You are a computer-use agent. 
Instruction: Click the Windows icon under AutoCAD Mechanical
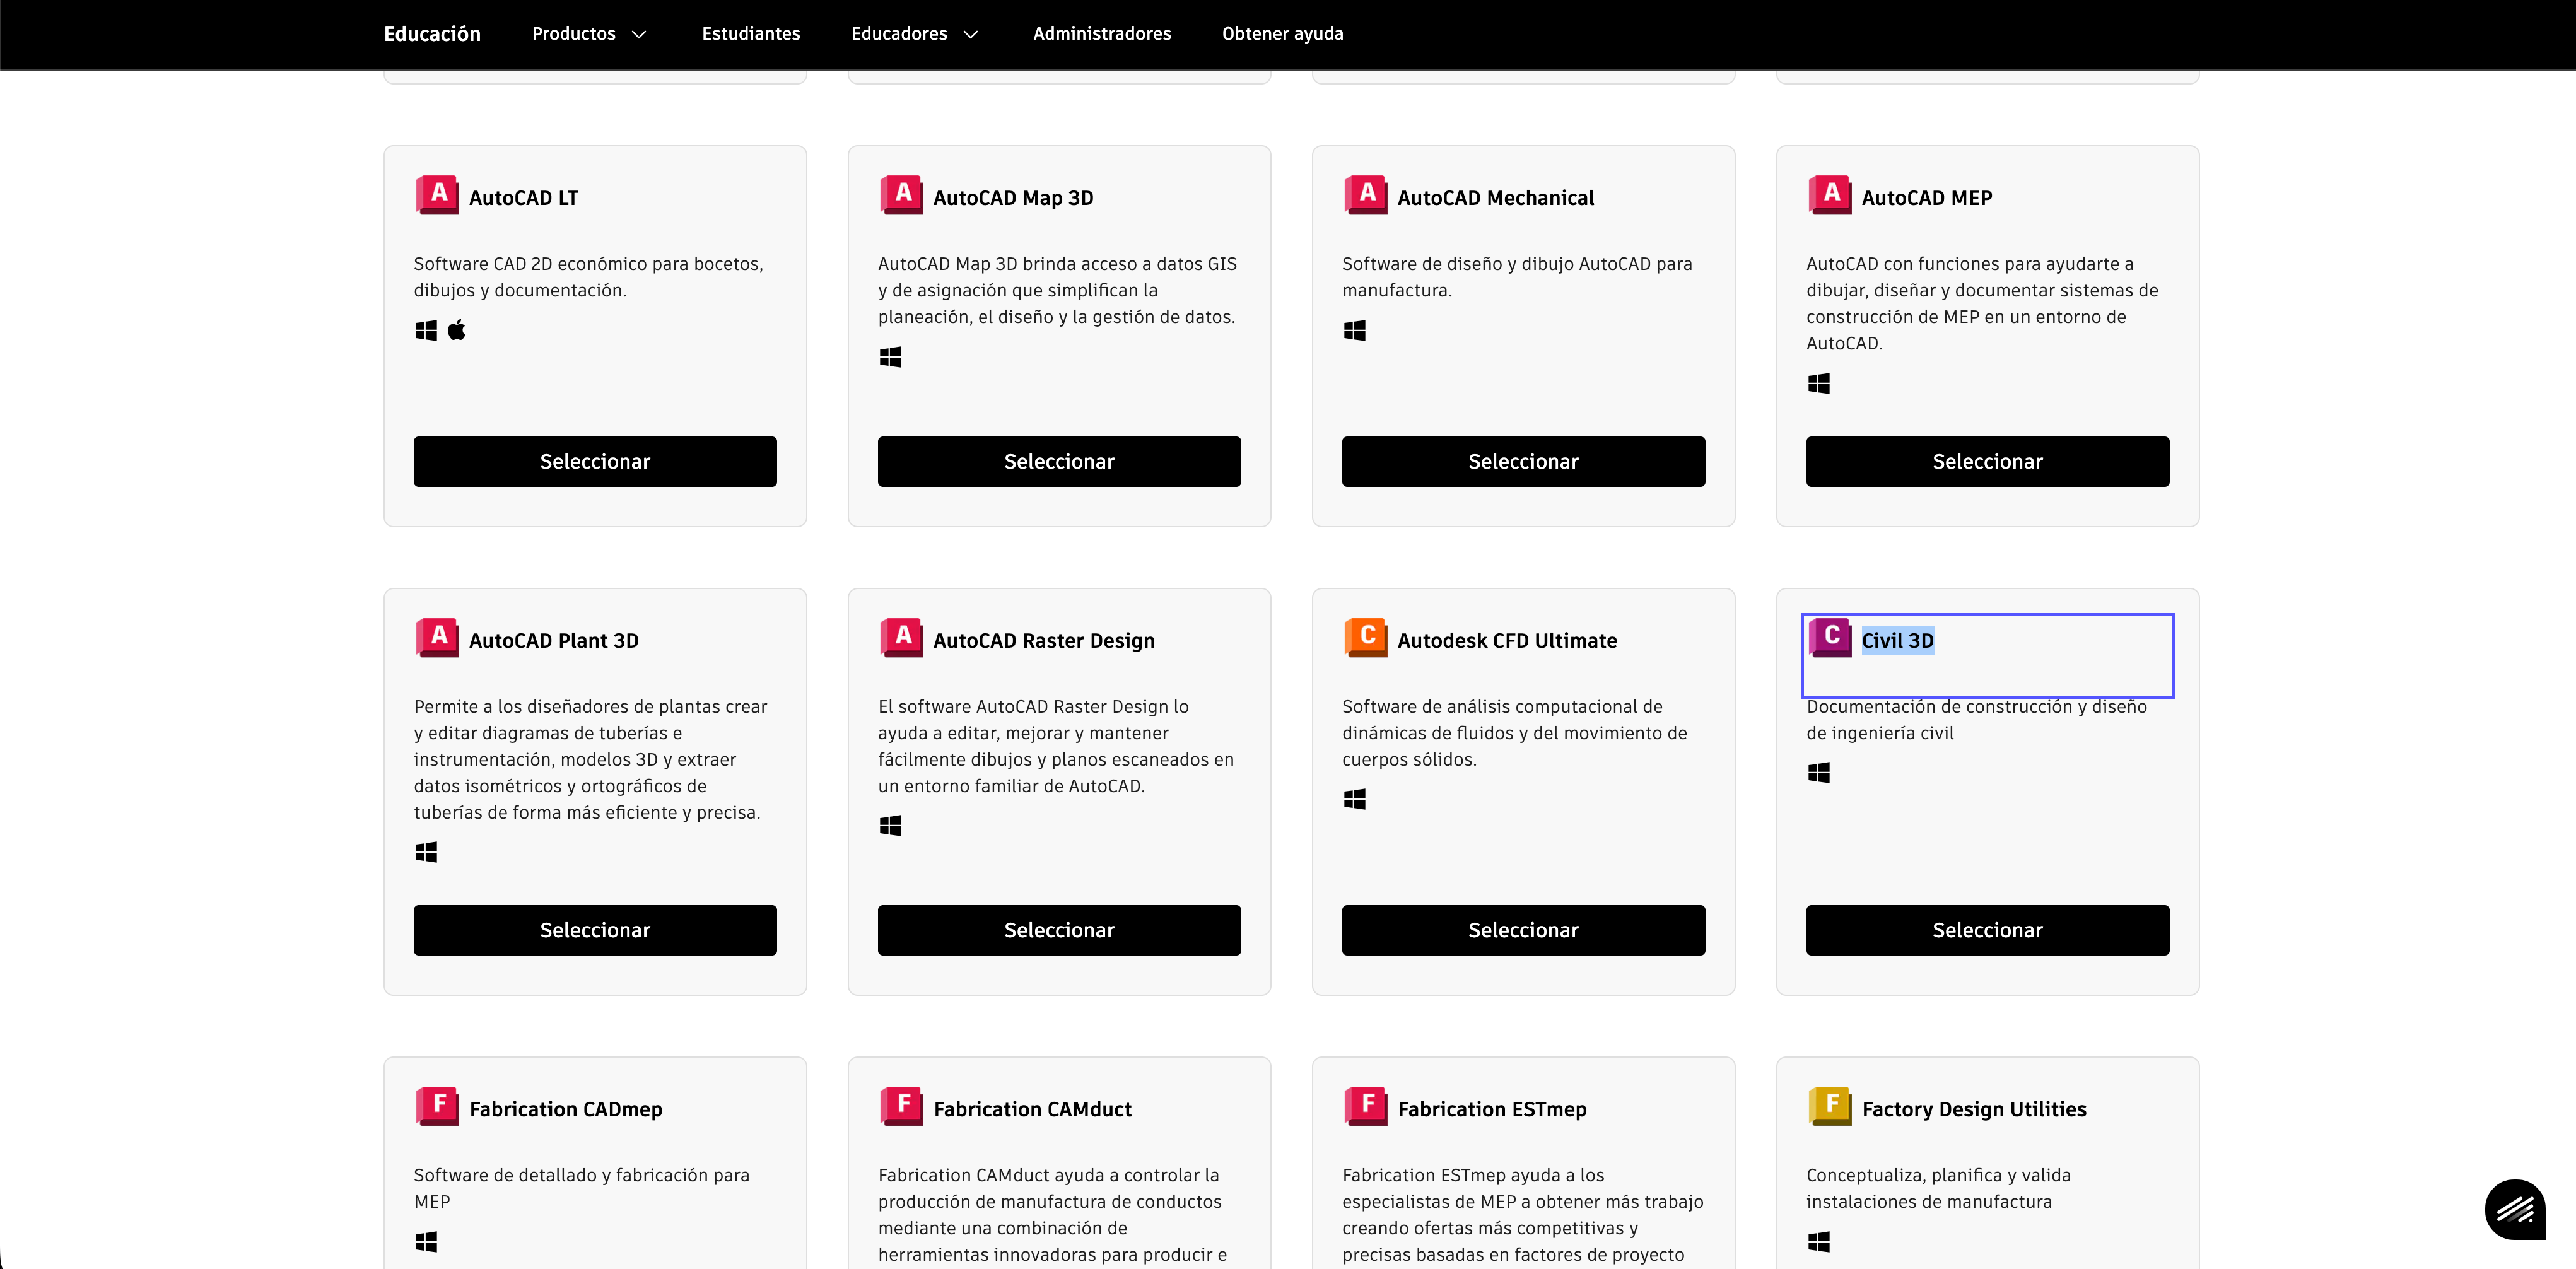click(1354, 330)
